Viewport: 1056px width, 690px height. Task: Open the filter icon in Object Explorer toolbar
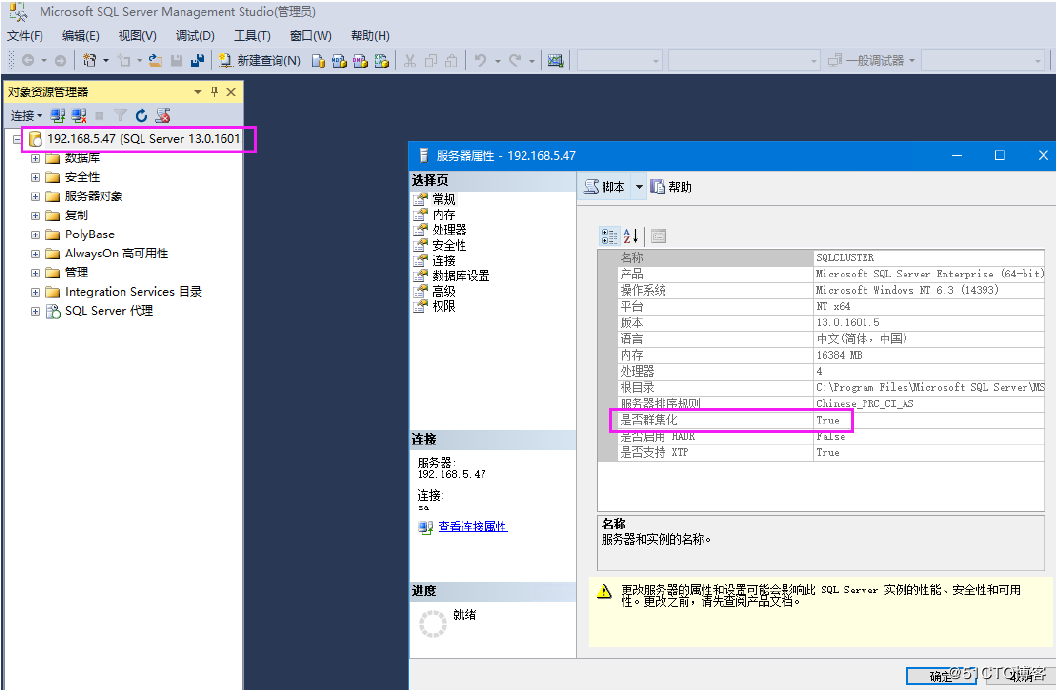click(120, 115)
